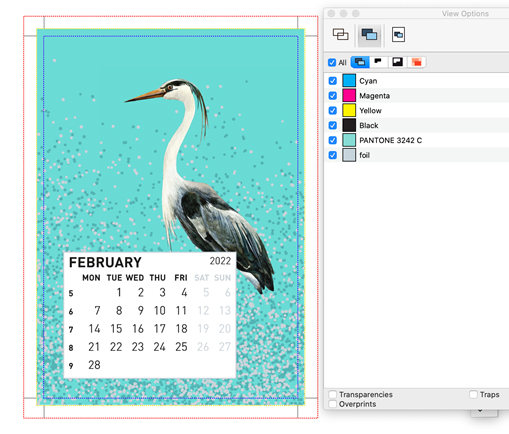
Task: Select the blue process-colors filter icon
Action: (360, 62)
